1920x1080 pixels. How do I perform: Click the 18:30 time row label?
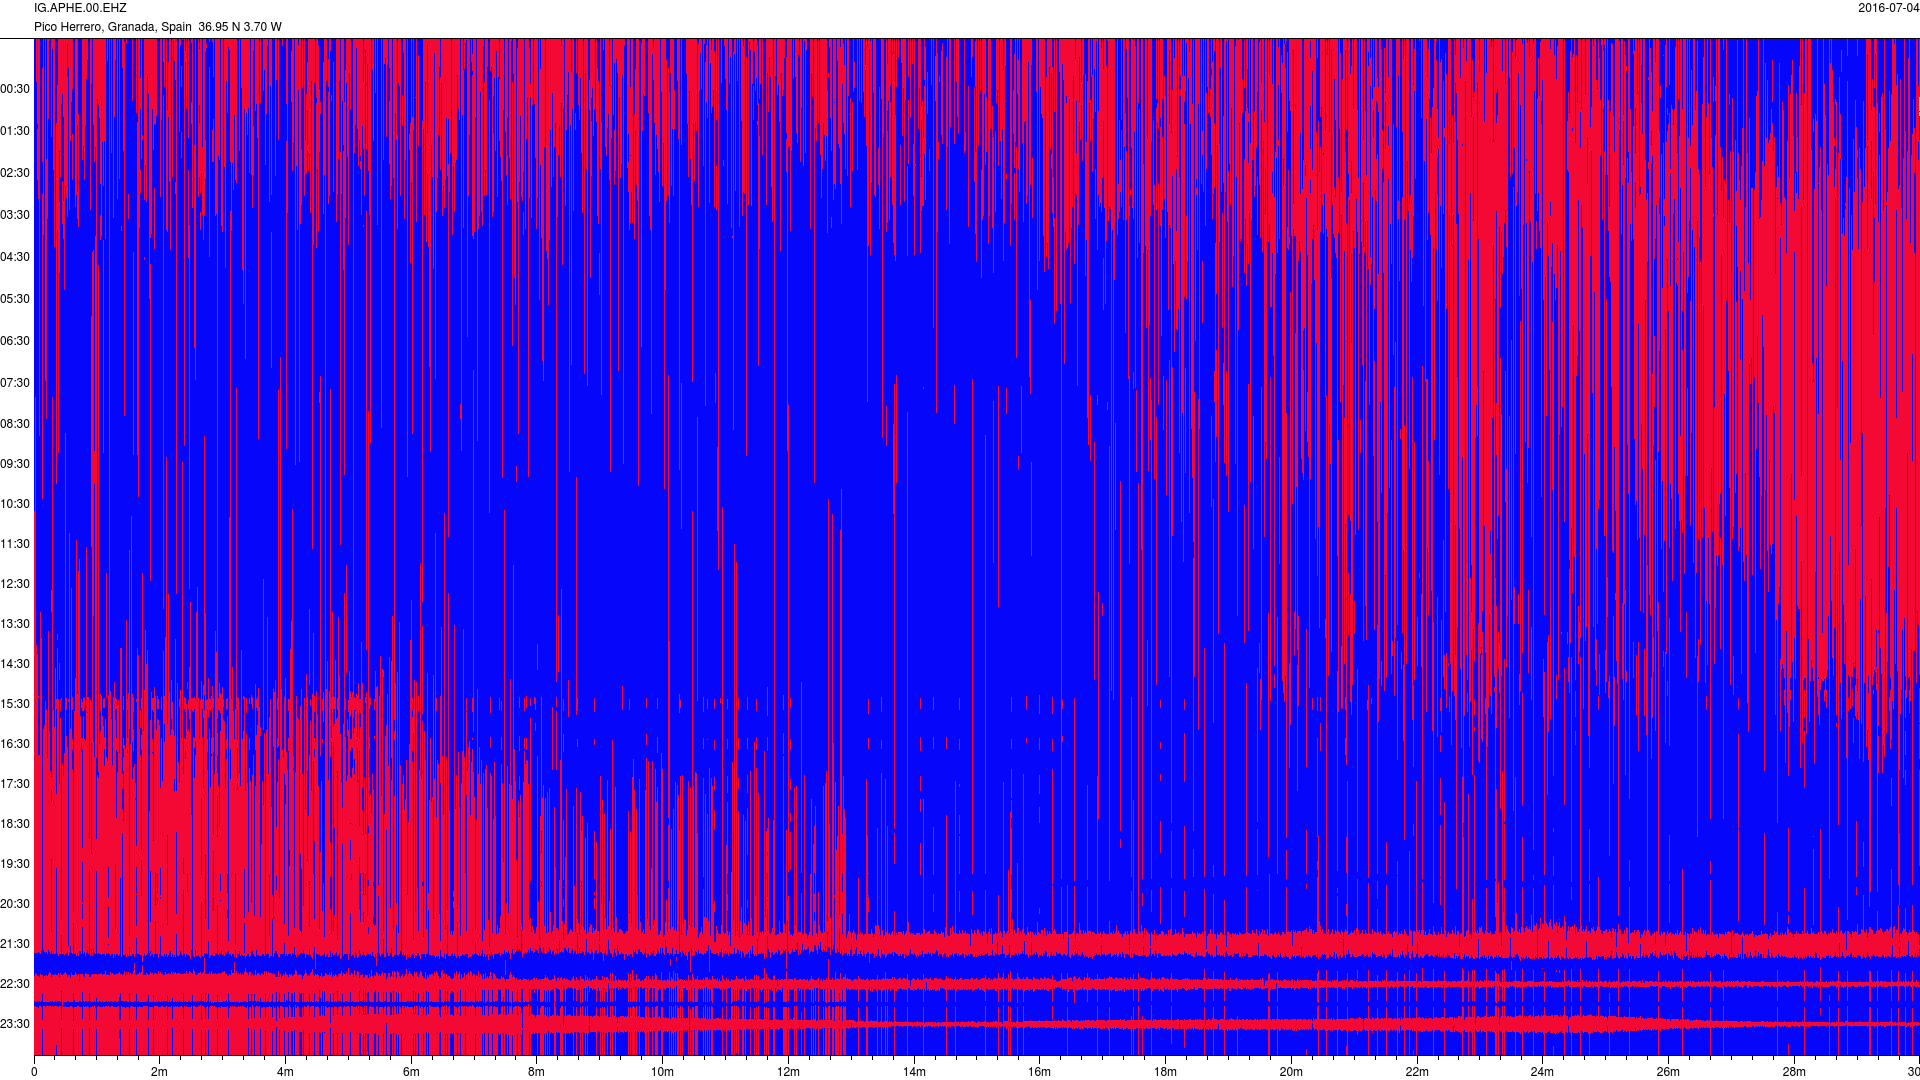[15, 824]
